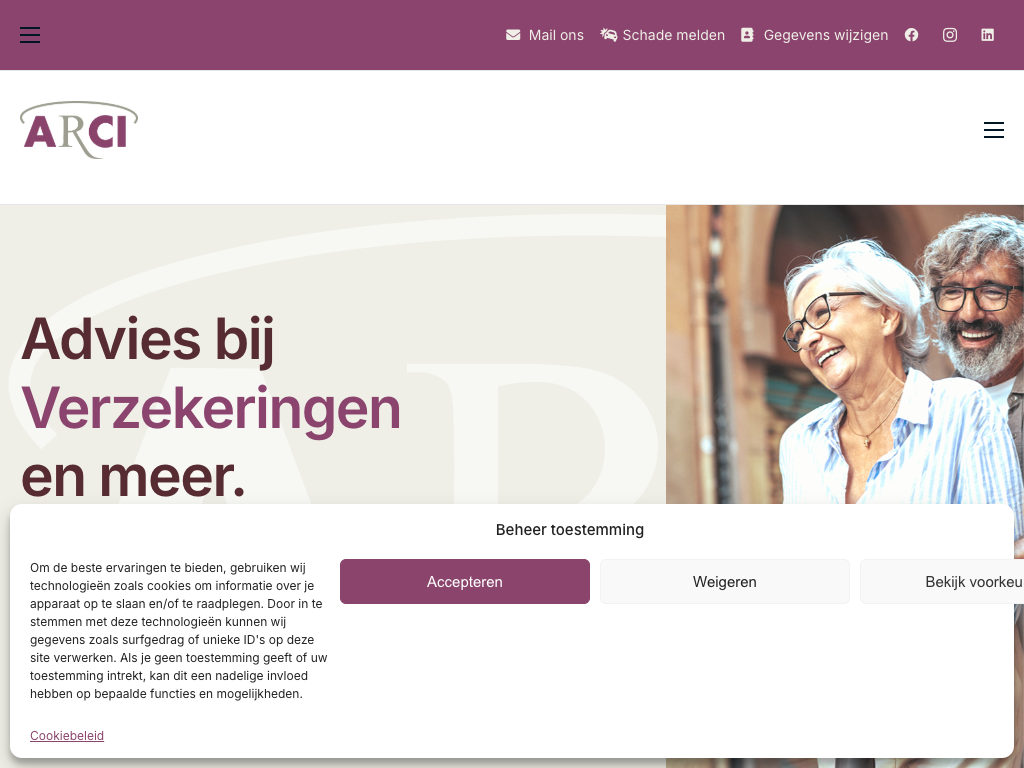Click the ARCI logo

(x=79, y=130)
